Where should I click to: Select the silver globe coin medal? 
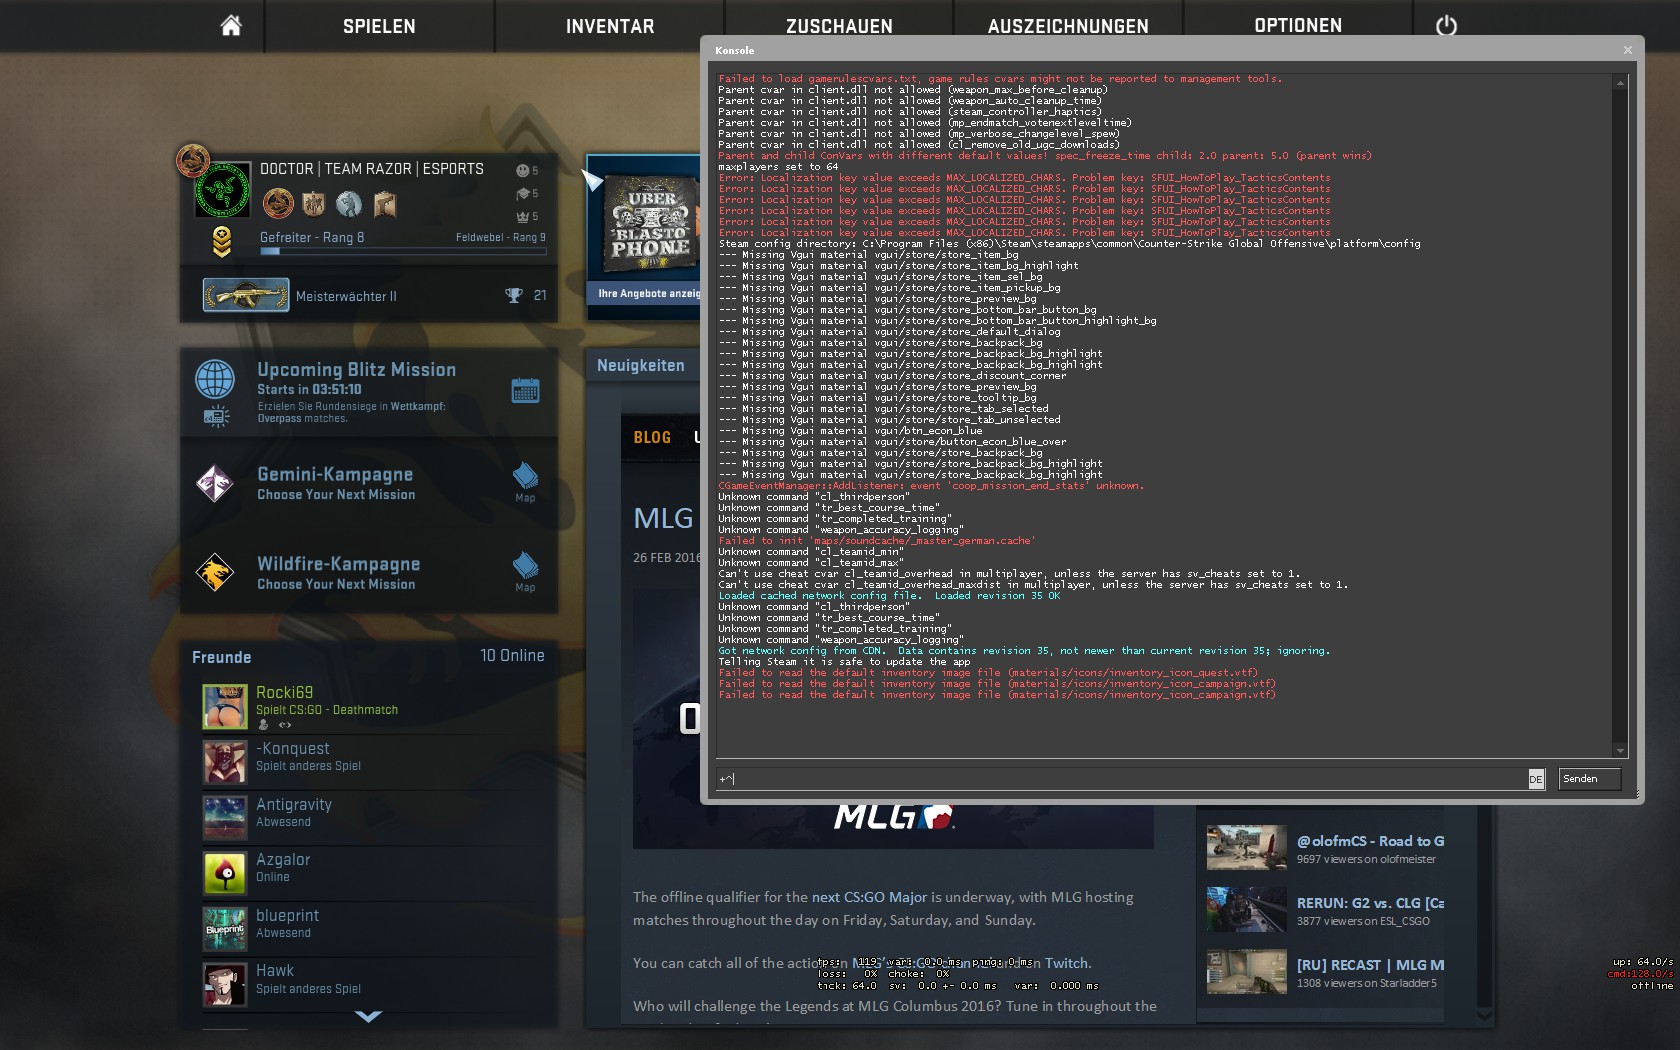349,204
